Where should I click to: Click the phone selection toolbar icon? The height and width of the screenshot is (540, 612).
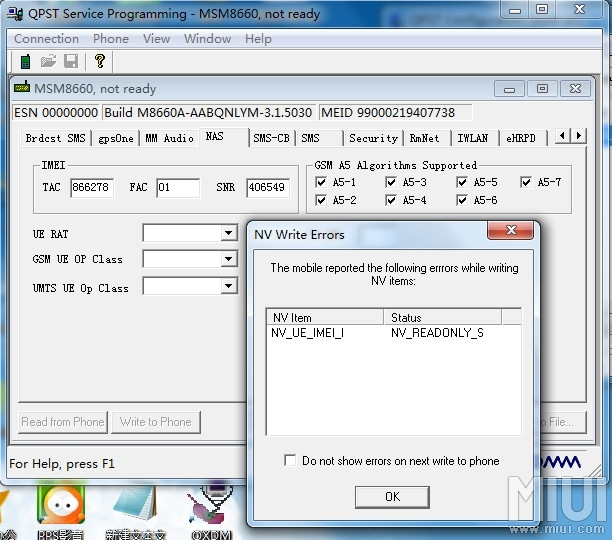pyautogui.click(x=25, y=62)
